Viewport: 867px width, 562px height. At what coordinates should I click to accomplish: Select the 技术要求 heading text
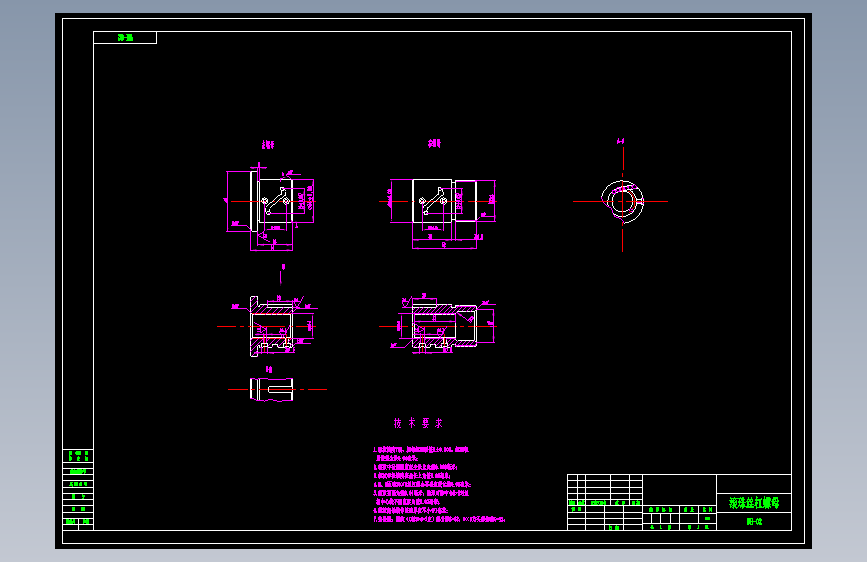tap(418, 423)
